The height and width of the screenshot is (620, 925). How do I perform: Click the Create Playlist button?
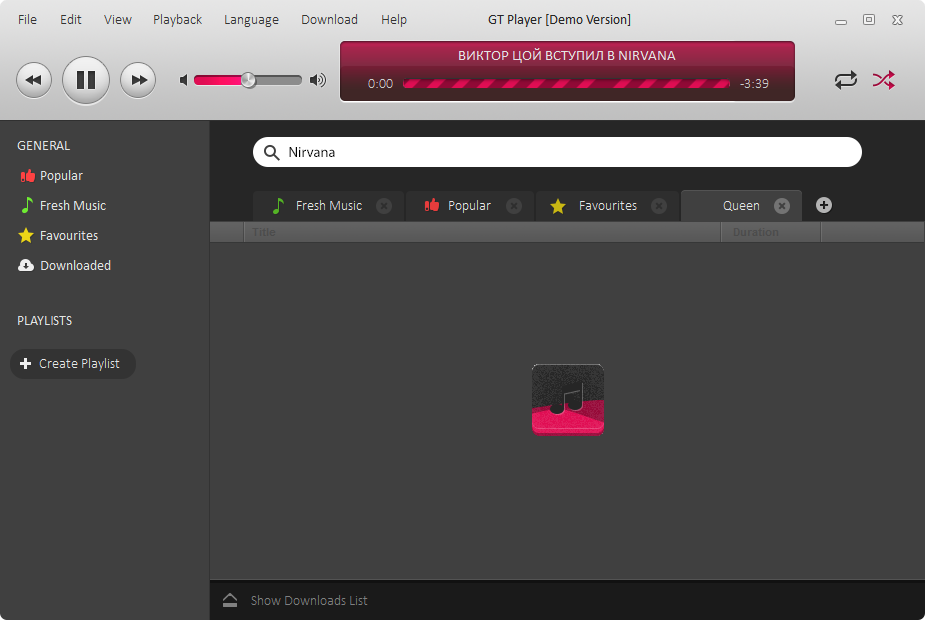pyautogui.click(x=73, y=364)
